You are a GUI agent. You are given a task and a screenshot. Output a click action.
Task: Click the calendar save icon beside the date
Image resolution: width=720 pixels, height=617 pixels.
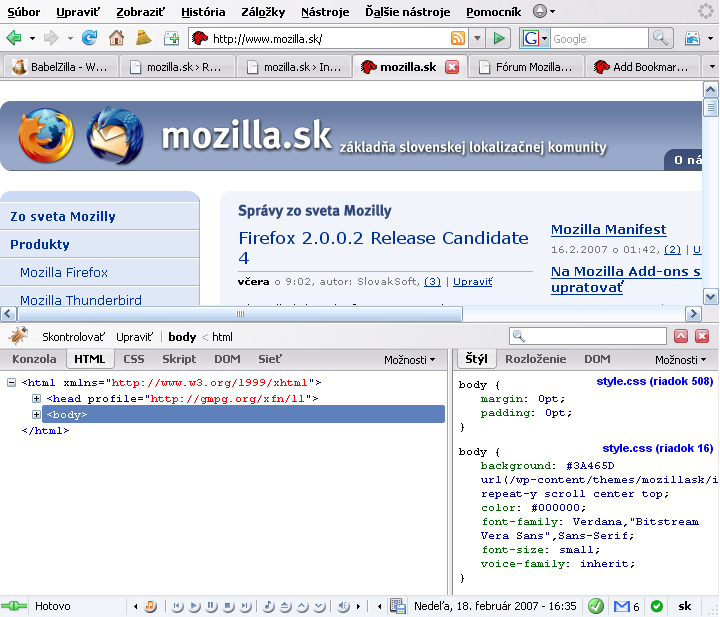398,606
